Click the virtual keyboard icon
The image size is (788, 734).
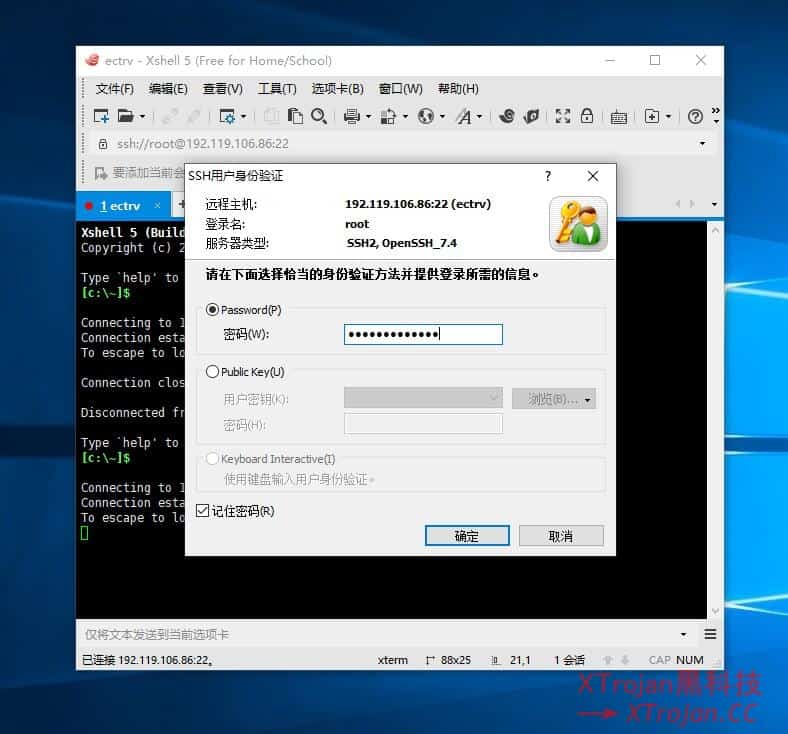pos(619,118)
